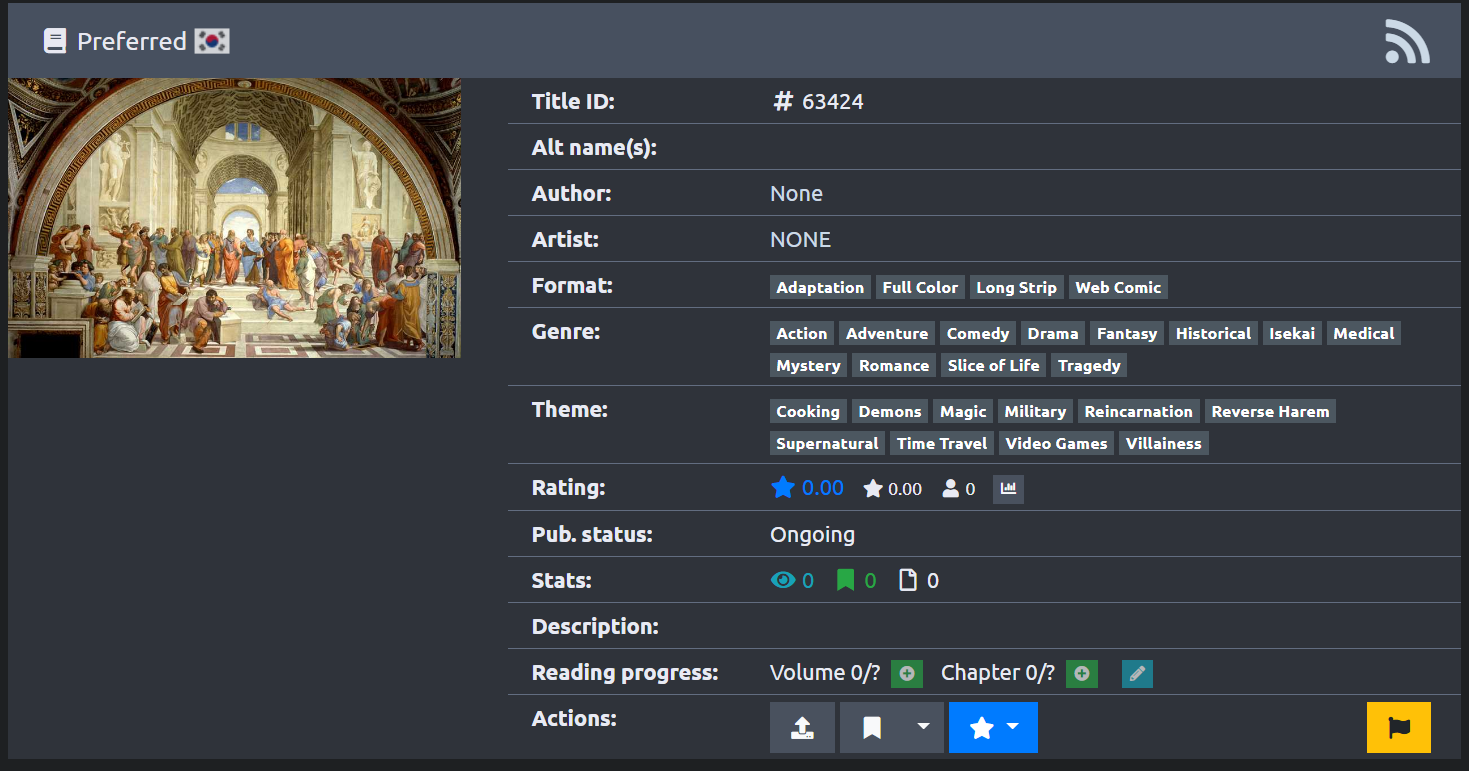The image size is (1469, 771).
Task: Increment chapter with the plus button
Action: tap(1081, 674)
